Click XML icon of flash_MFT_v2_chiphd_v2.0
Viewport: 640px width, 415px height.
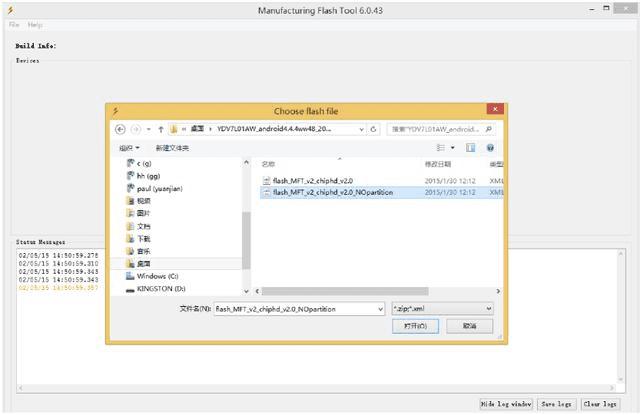click(x=267, y=180)
